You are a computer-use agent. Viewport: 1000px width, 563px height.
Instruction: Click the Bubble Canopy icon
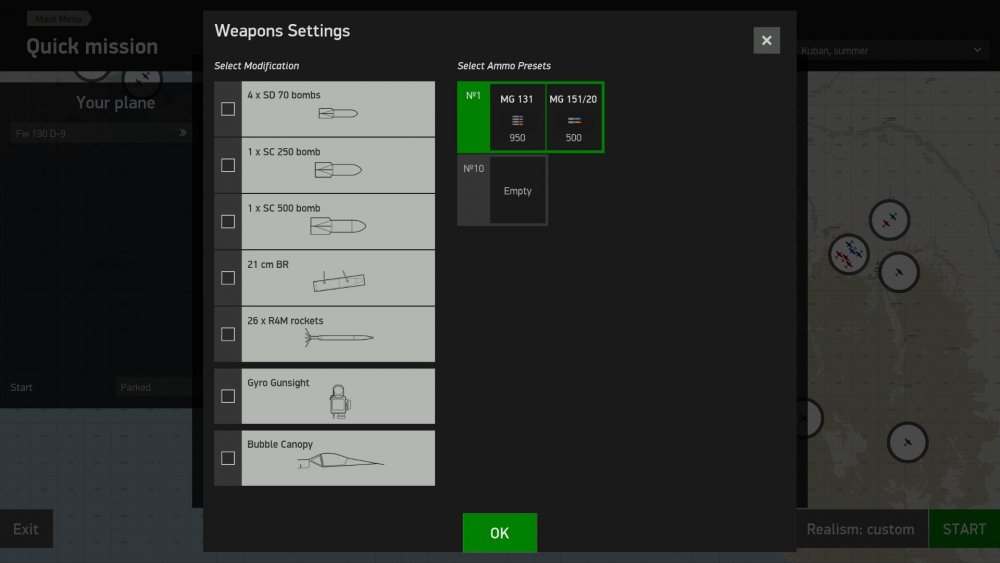tap(340, 460)
